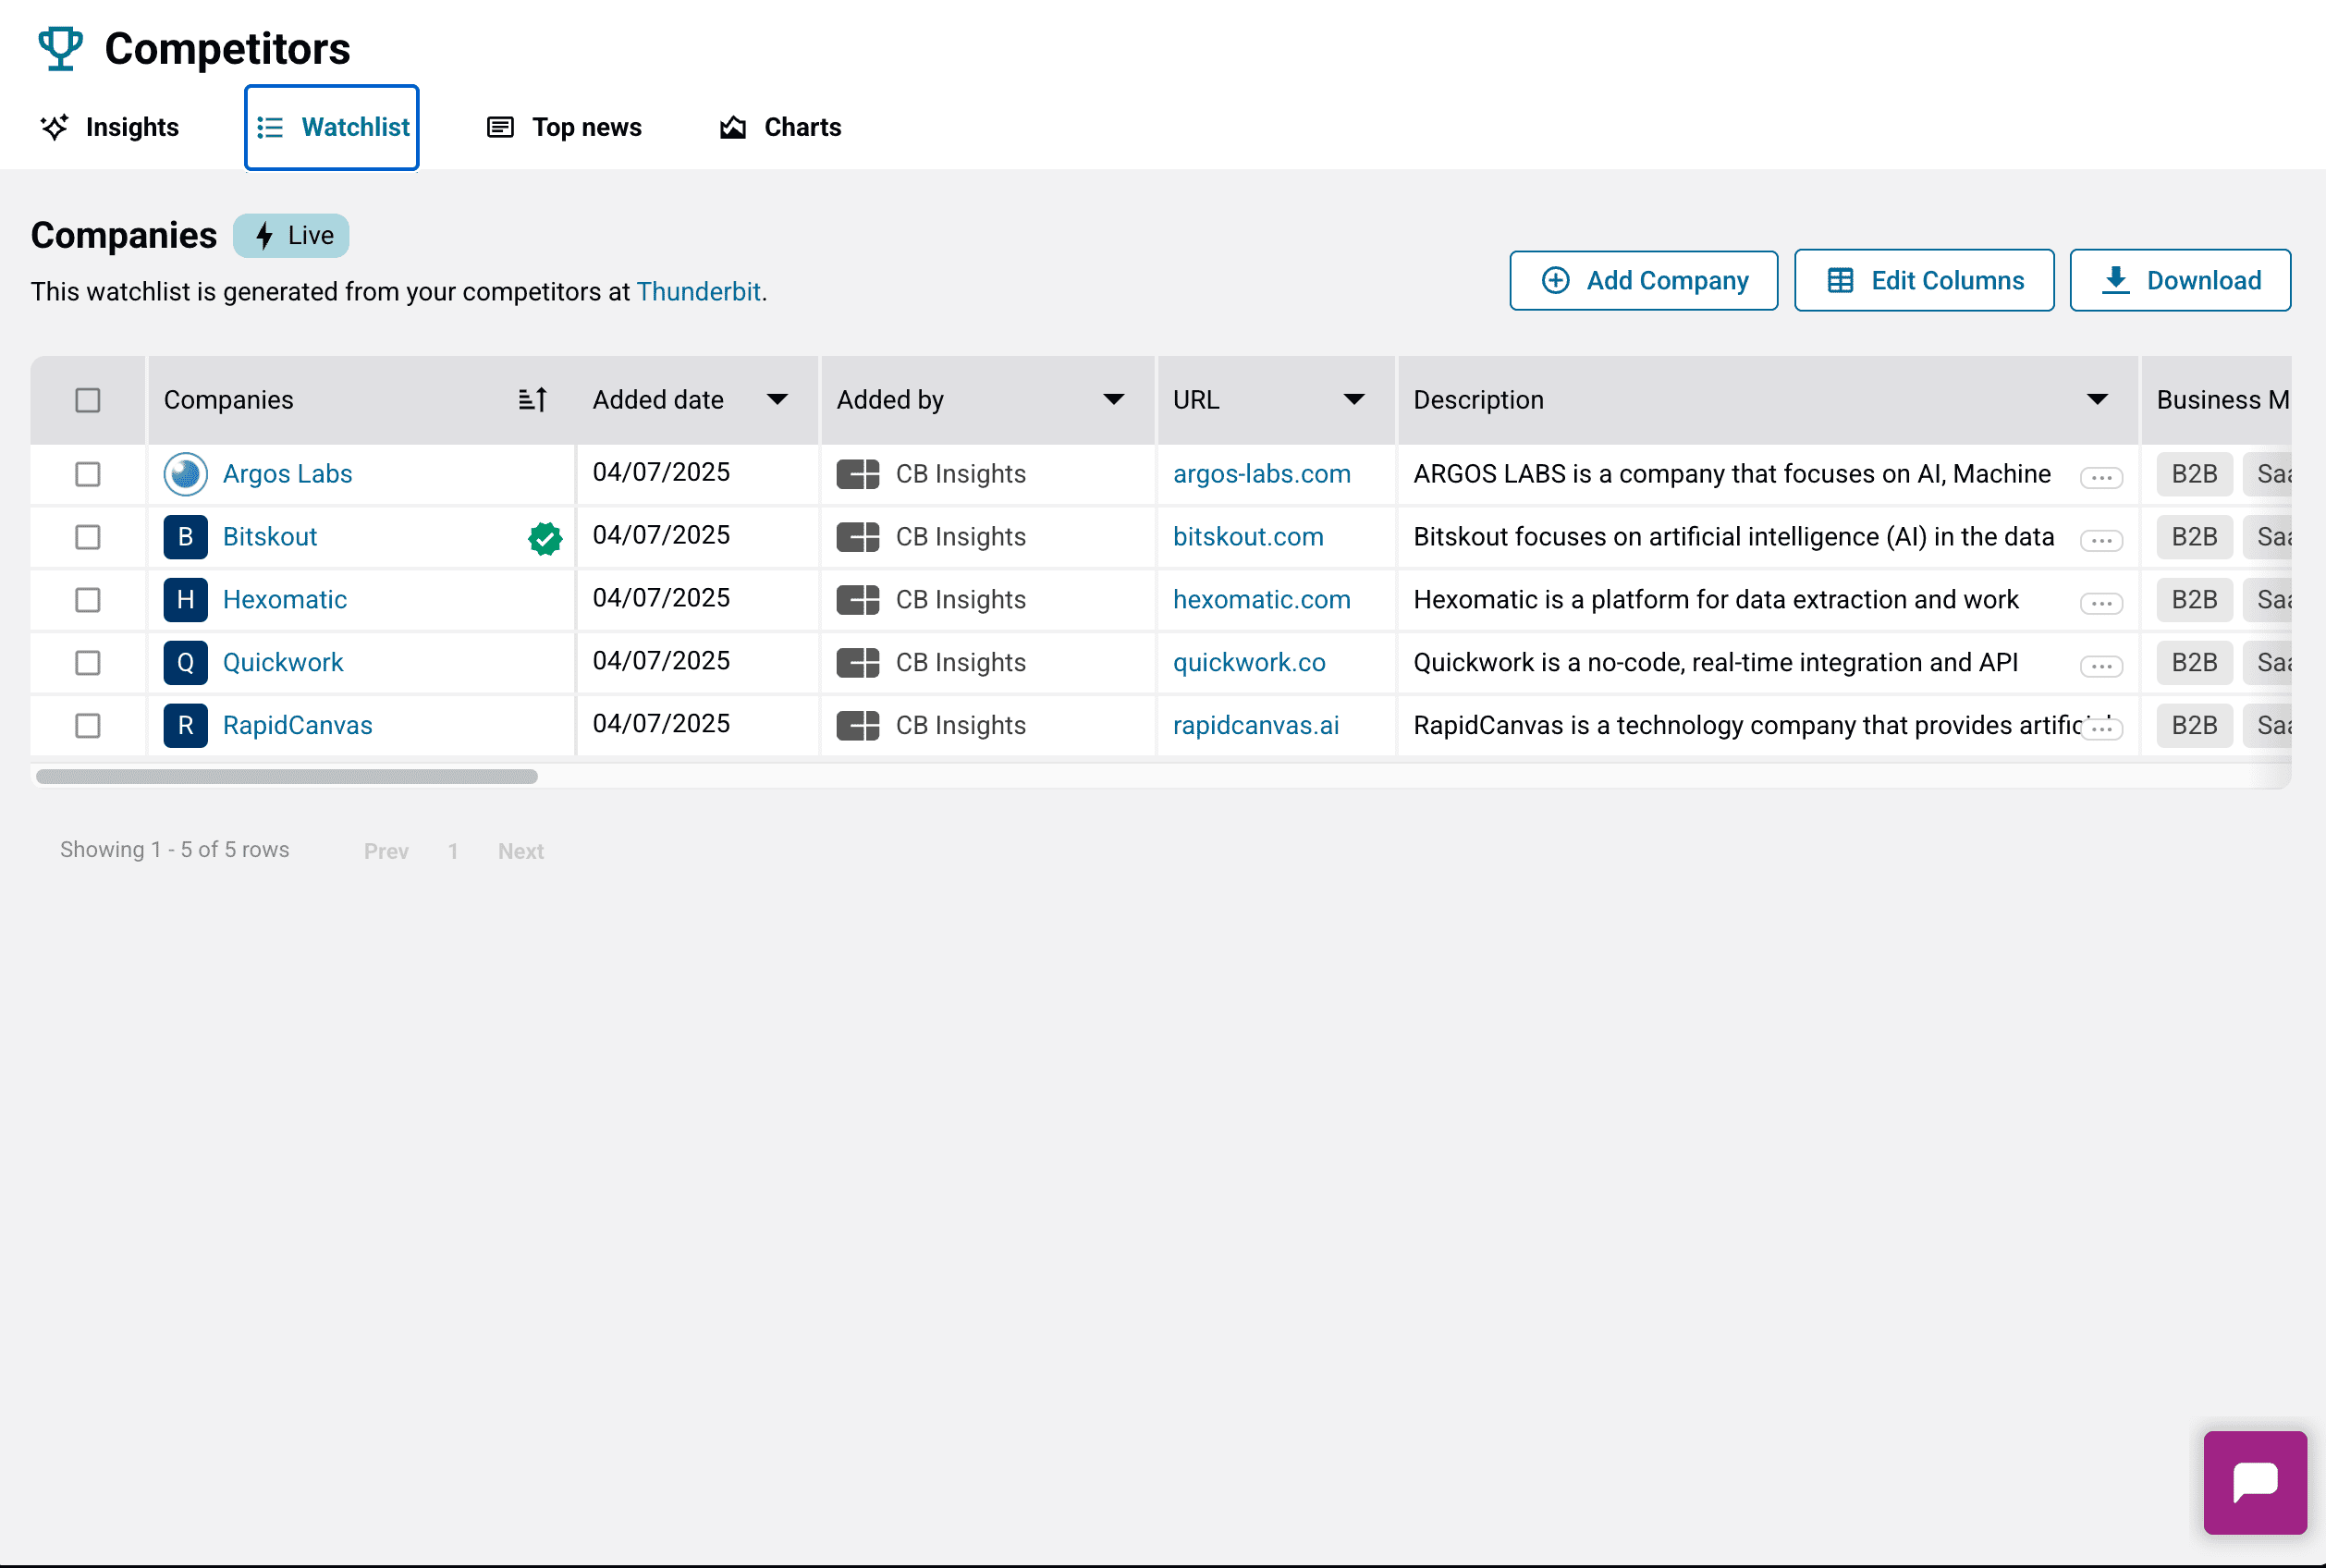Expand the Hexomatic description ellipsis icon
Viewport: 2326px width, 1568px height.
point(2100,603)
